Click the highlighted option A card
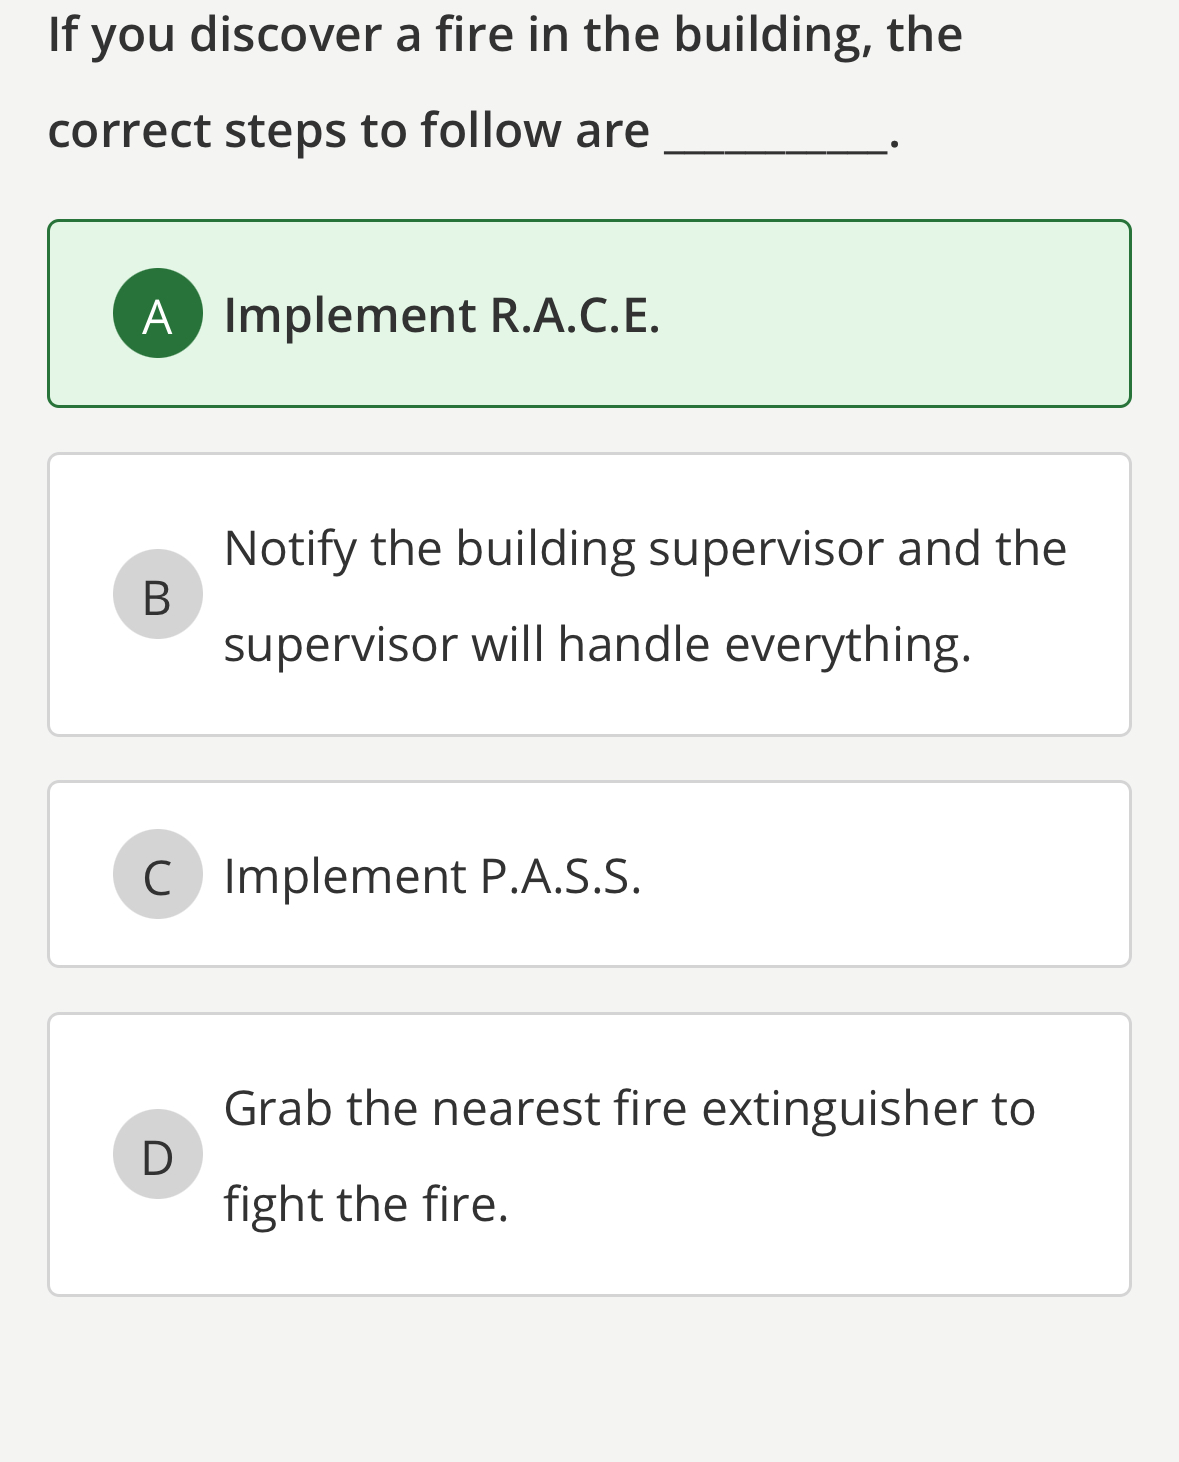1179x1462 pixels. 590,312
